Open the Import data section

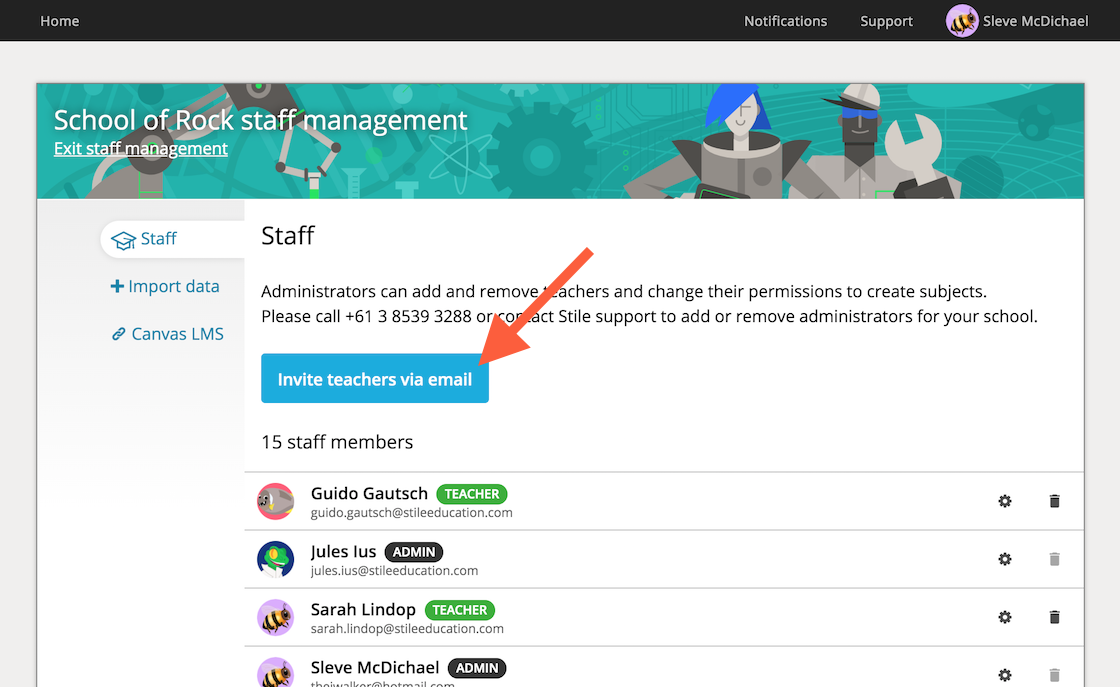pyautogui.click(x=165, y=286)
